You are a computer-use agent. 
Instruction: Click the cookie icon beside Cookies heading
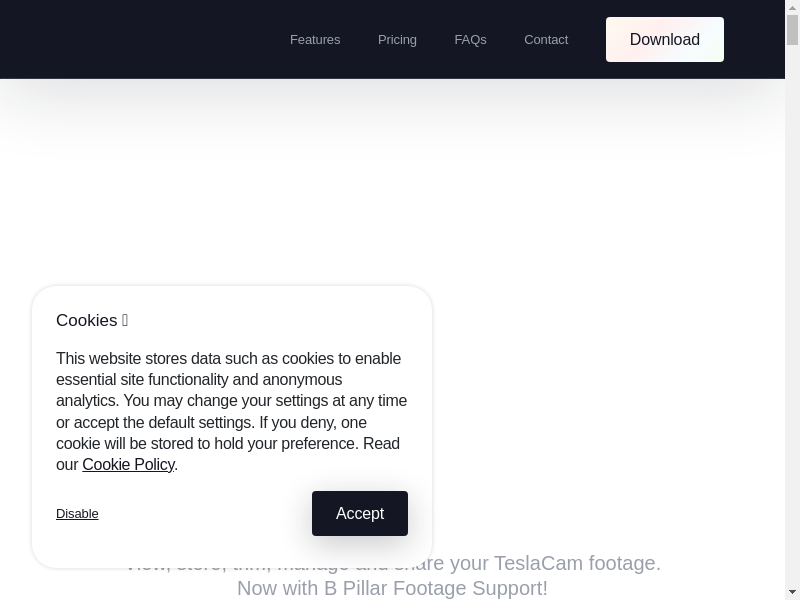[x=125, y=321]
